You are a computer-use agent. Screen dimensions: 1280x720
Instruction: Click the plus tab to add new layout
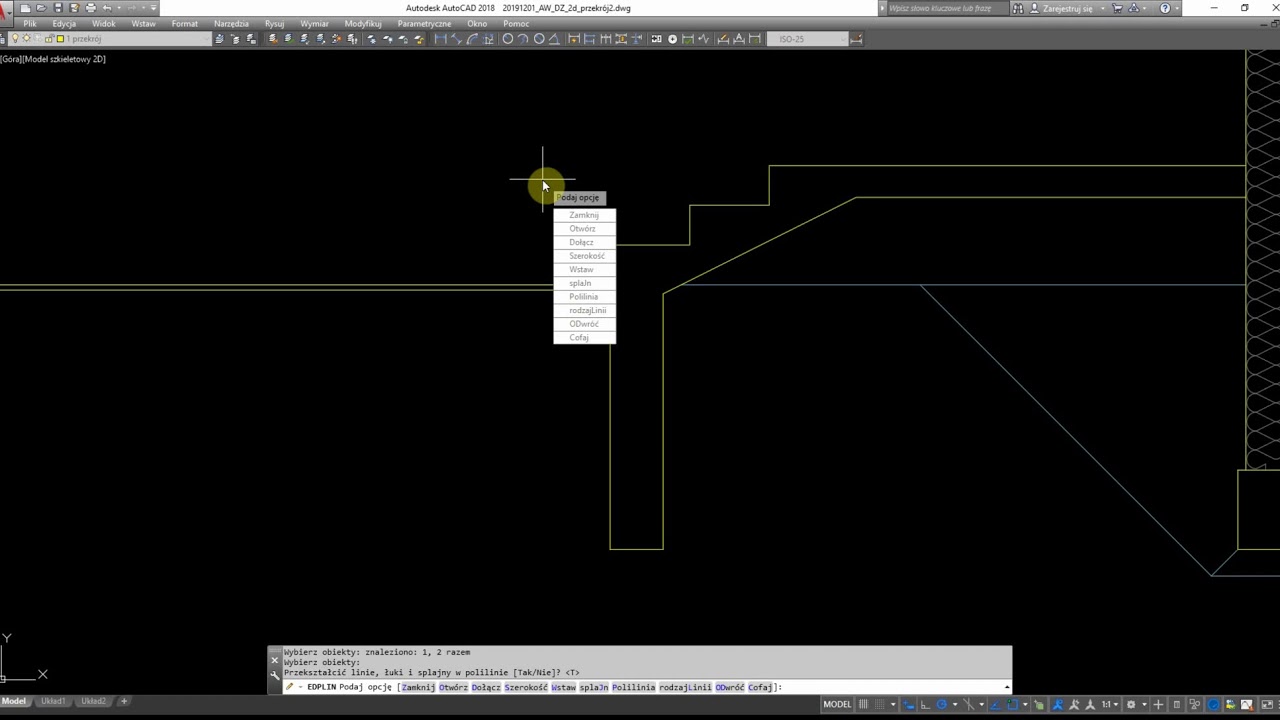click(124, 701)
